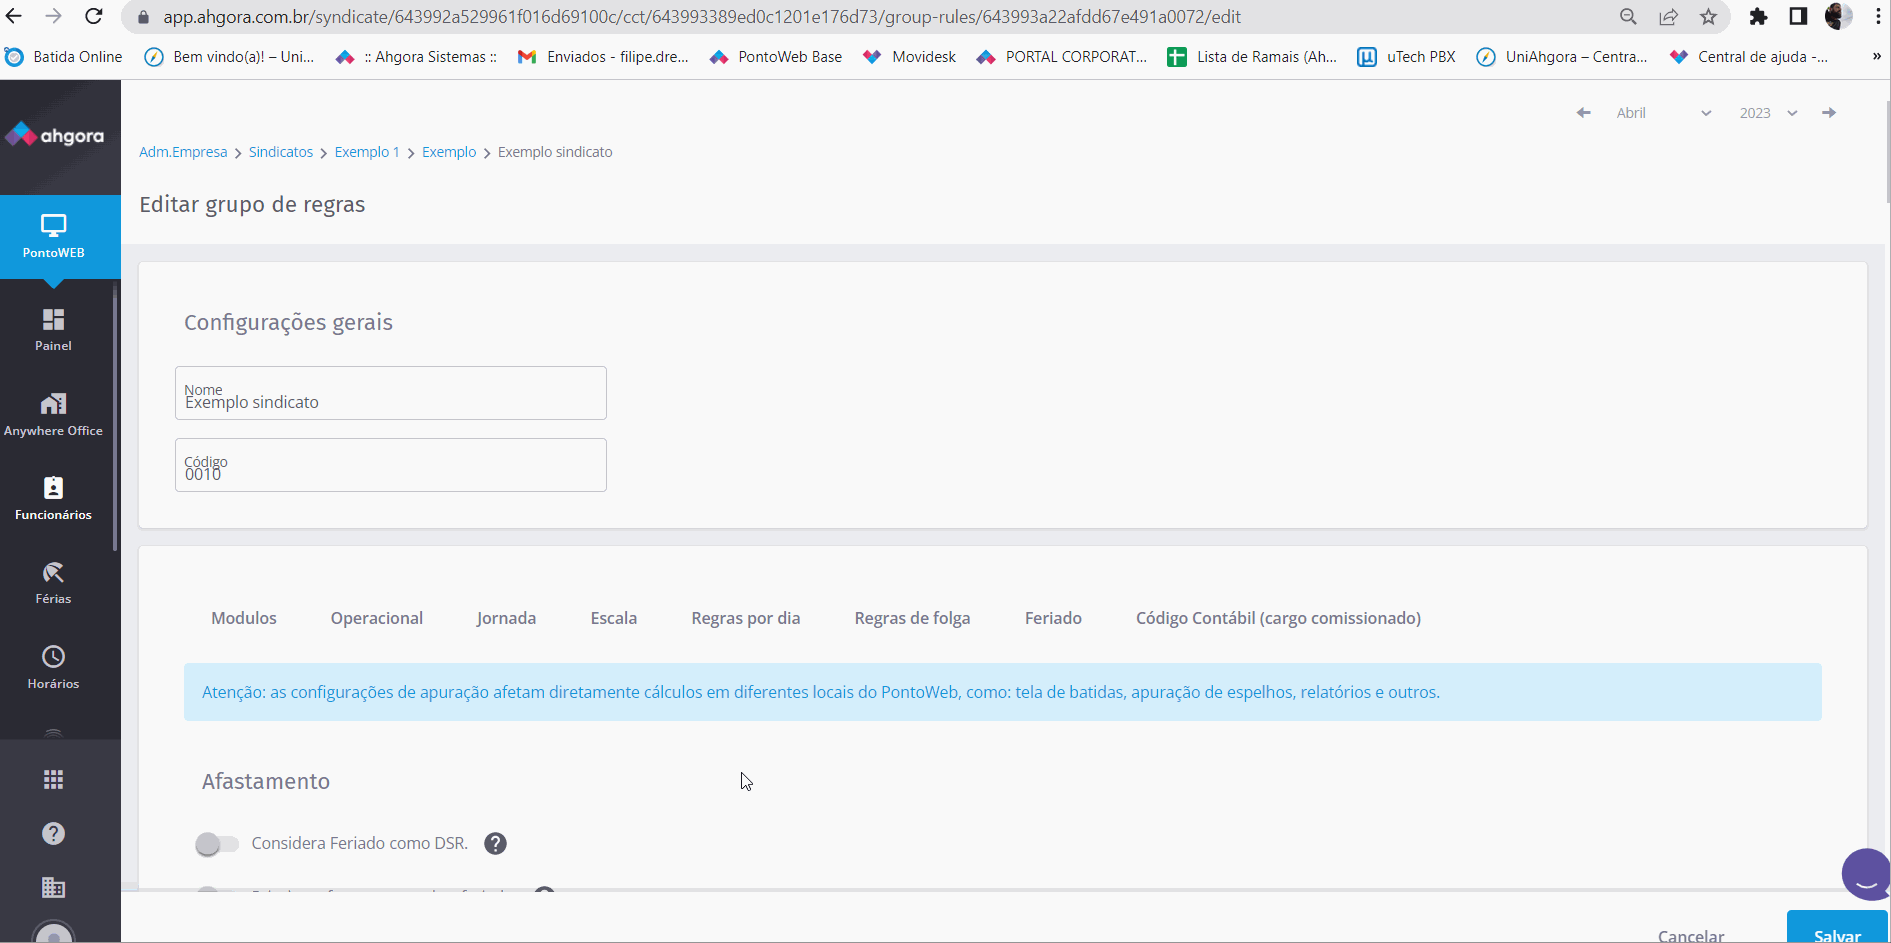Open Horários section in sidebar

click(x=53, y=668)
